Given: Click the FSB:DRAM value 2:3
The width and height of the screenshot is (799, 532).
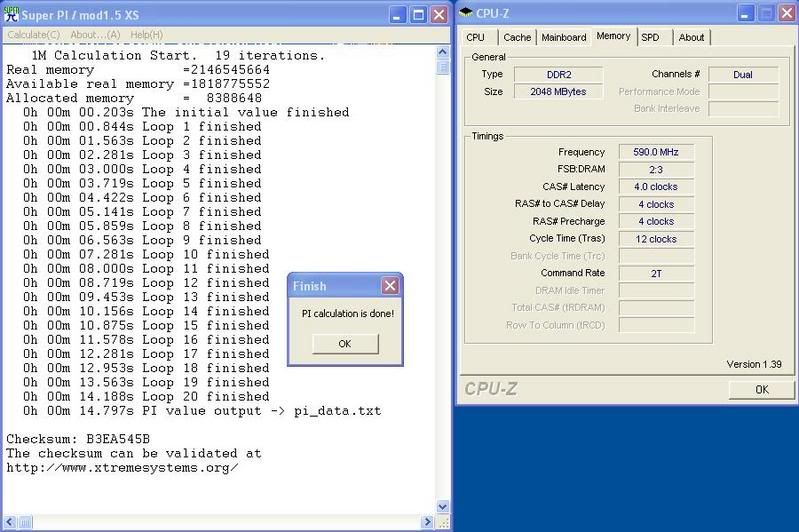Looking at the screenshot, I should click(656, 170).
